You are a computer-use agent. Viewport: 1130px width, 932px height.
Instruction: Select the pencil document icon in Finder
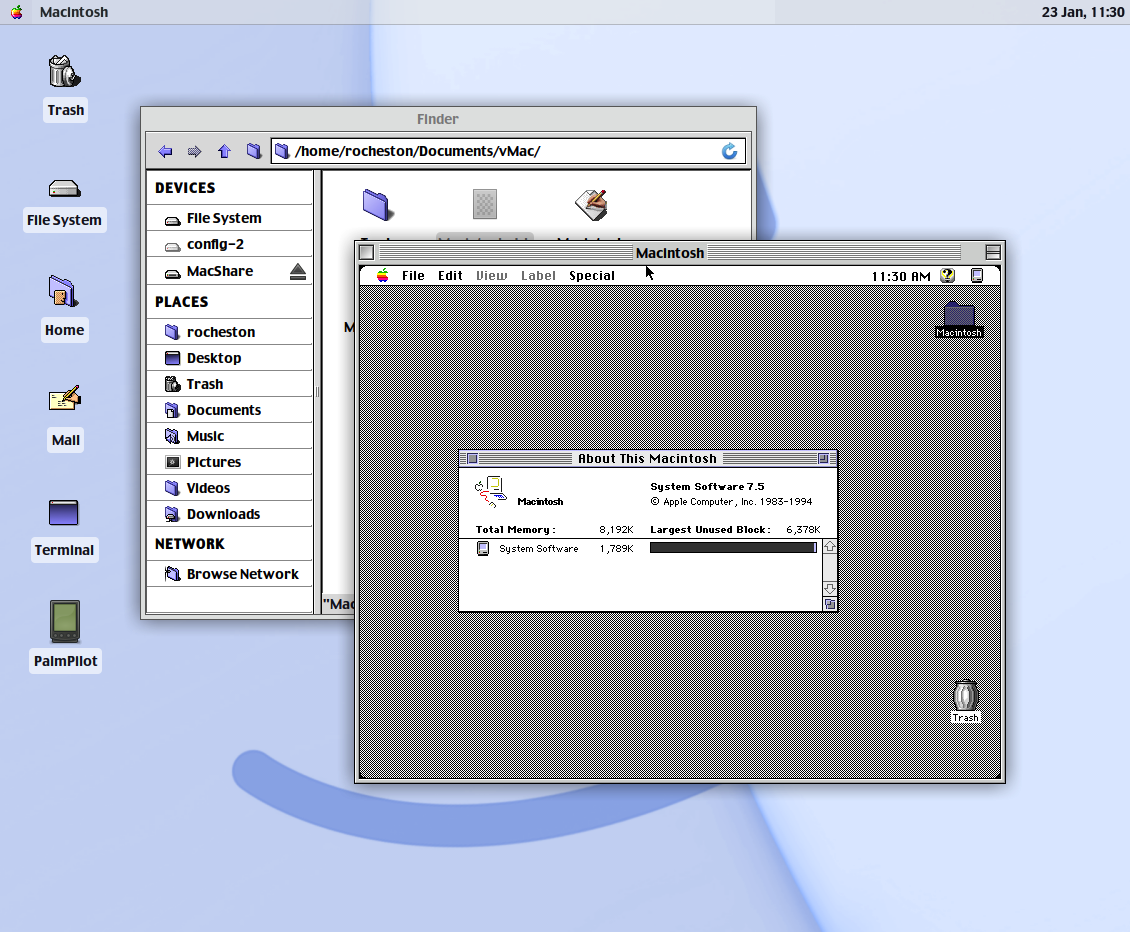pyautogui.click(x=592, y=205)
